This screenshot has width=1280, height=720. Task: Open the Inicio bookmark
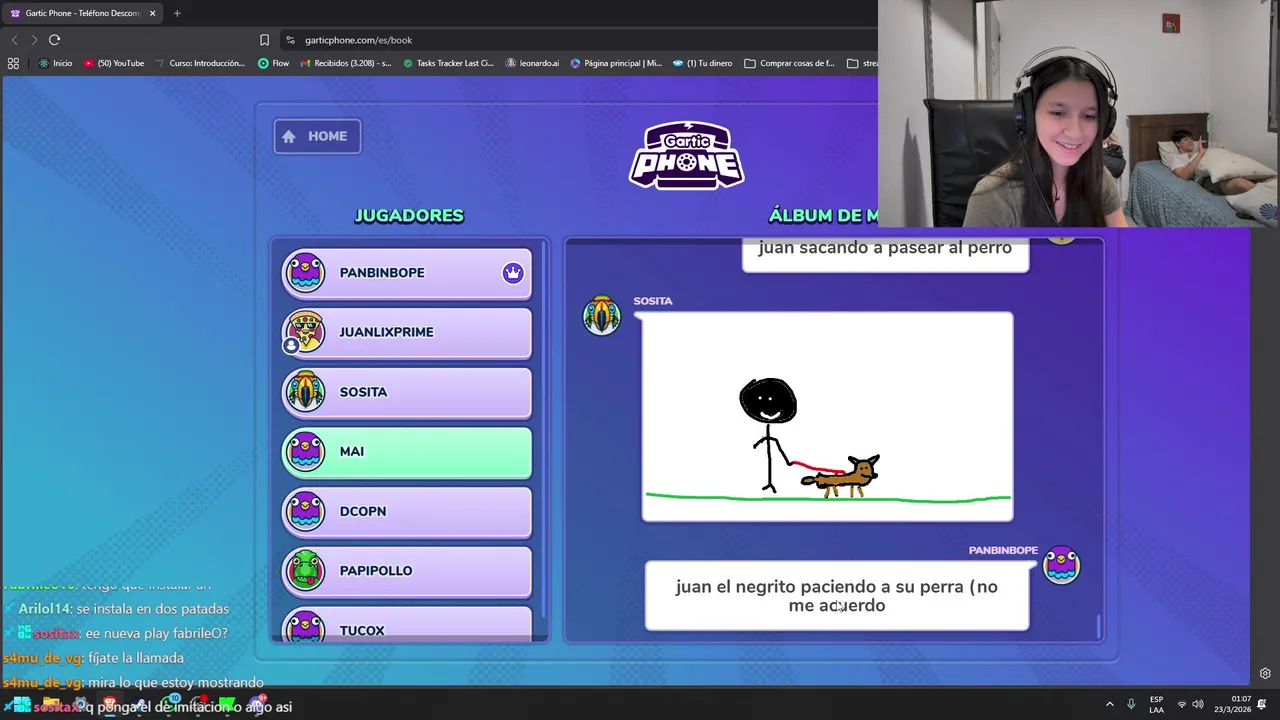click(x=55, y=63)
